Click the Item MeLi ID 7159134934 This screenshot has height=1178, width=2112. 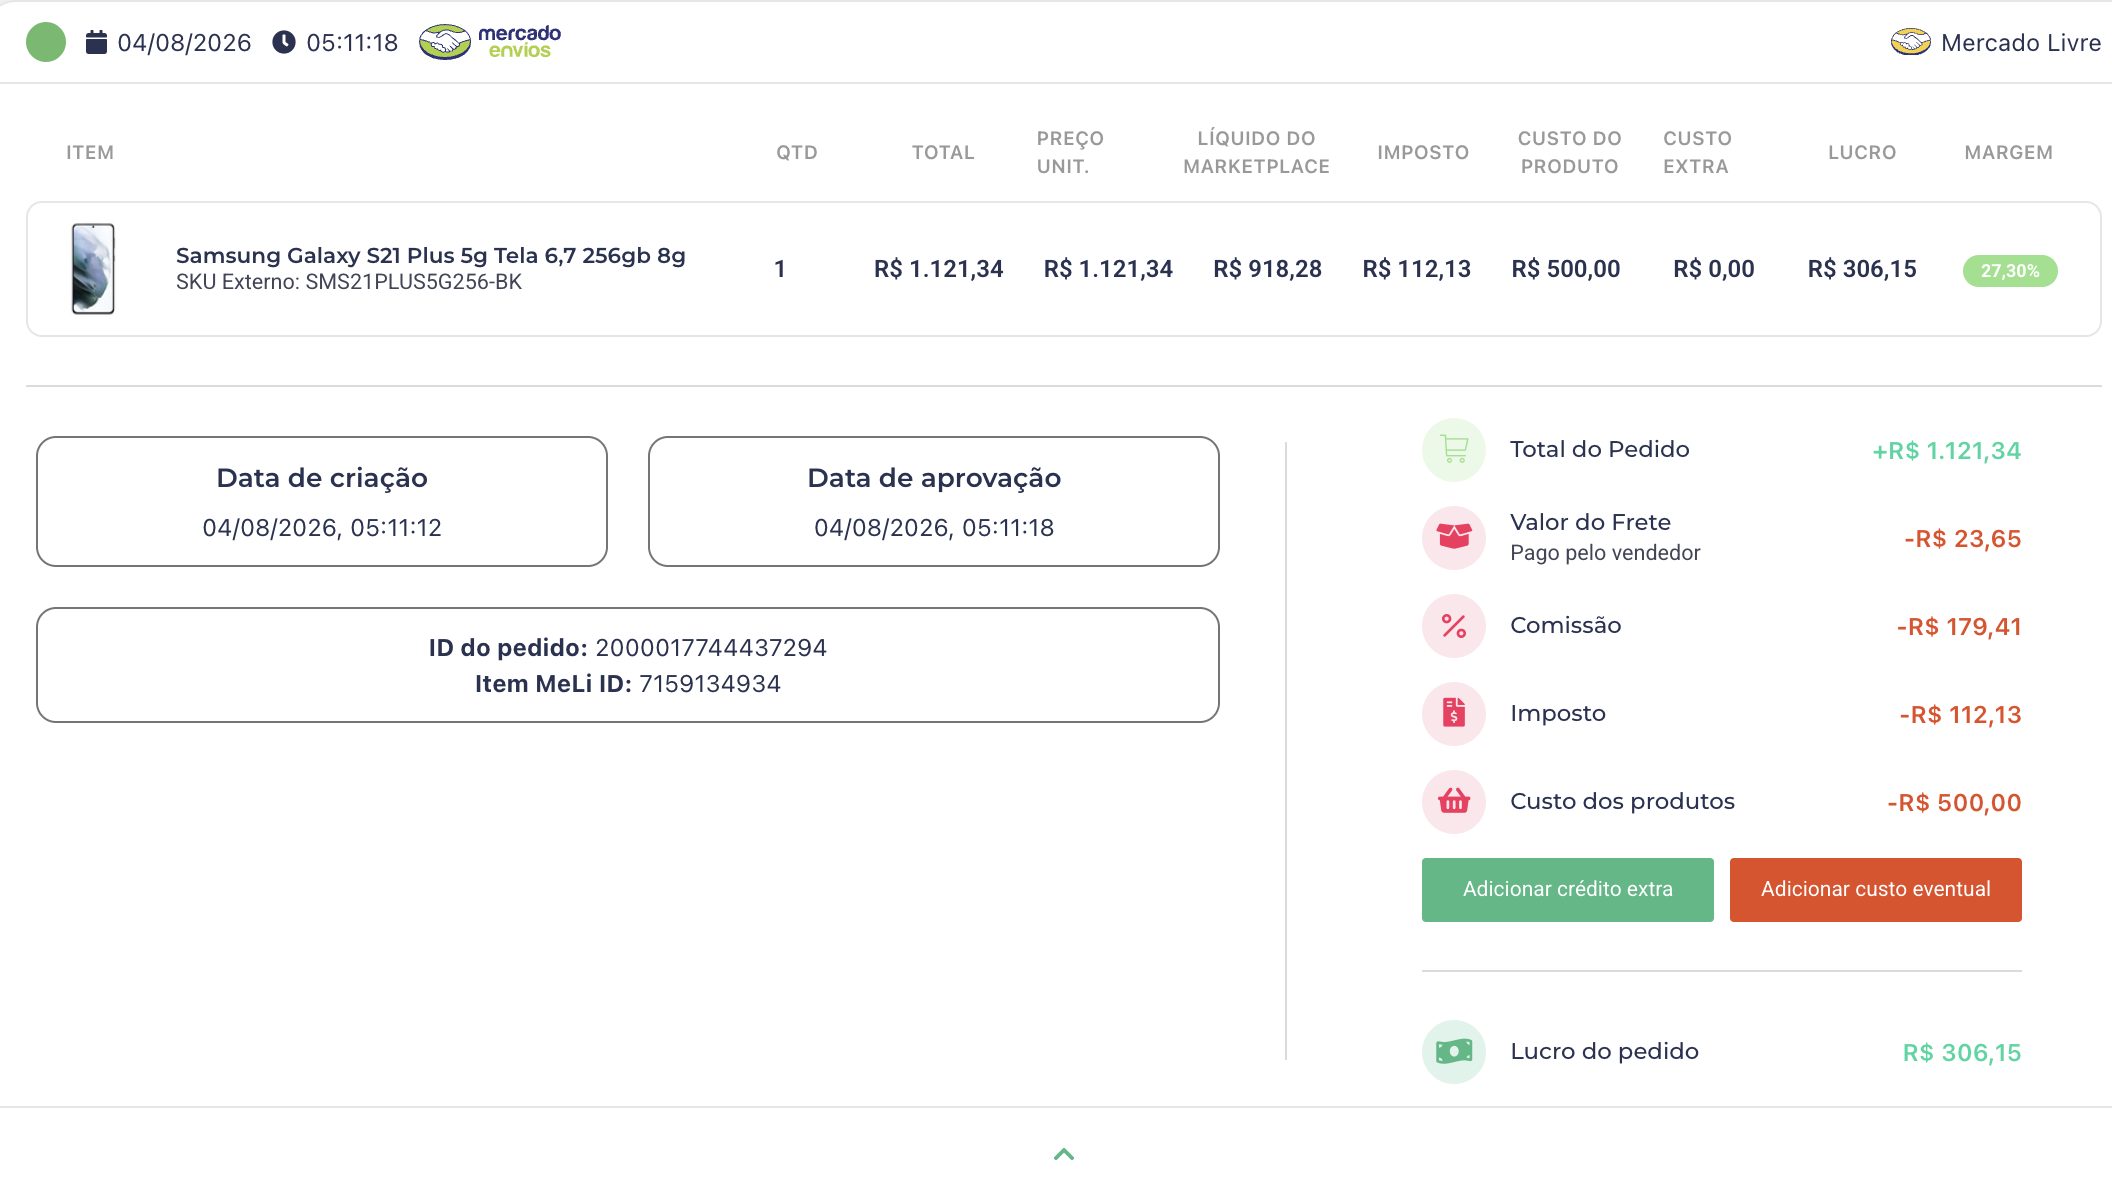click(x=710, y=684)
